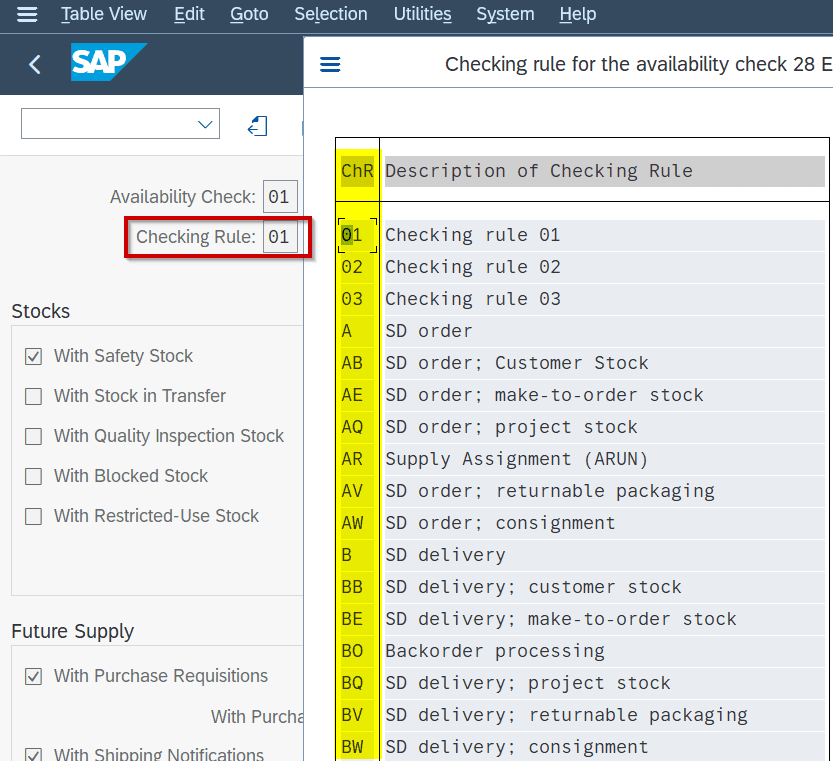Open the Goto menu
833x761 pixels.
click(249, 14)
